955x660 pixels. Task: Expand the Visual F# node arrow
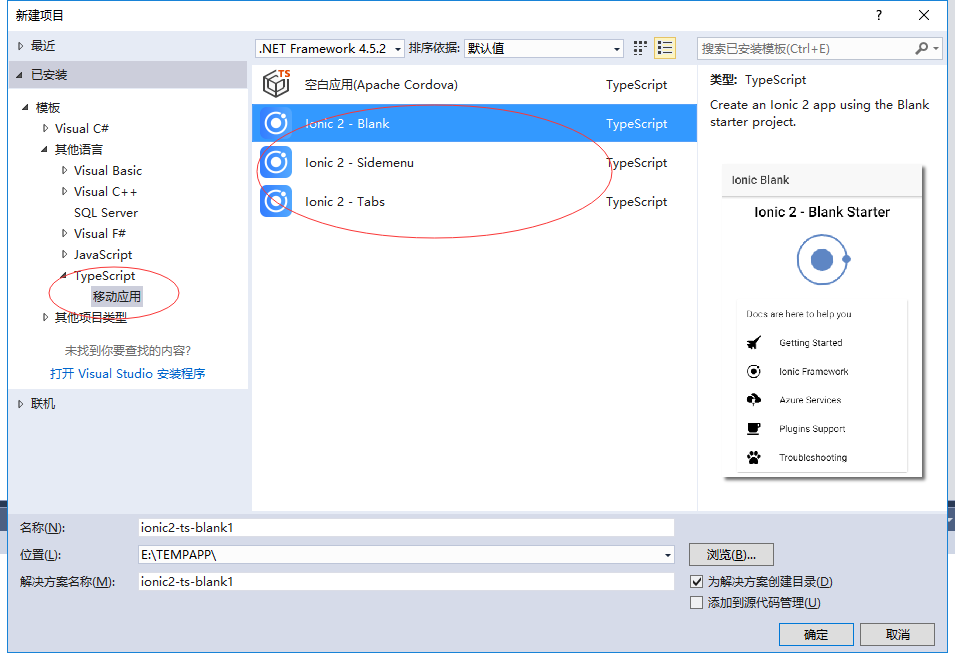64,233
